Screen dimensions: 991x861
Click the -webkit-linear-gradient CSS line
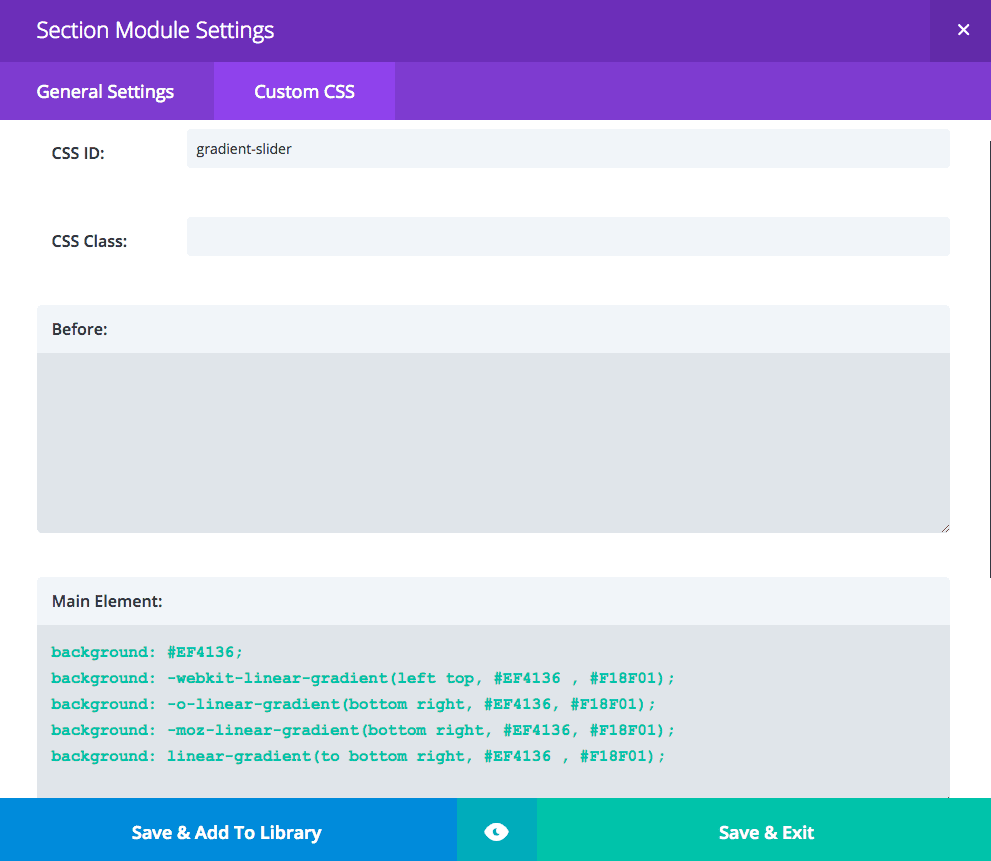[363, 678]
